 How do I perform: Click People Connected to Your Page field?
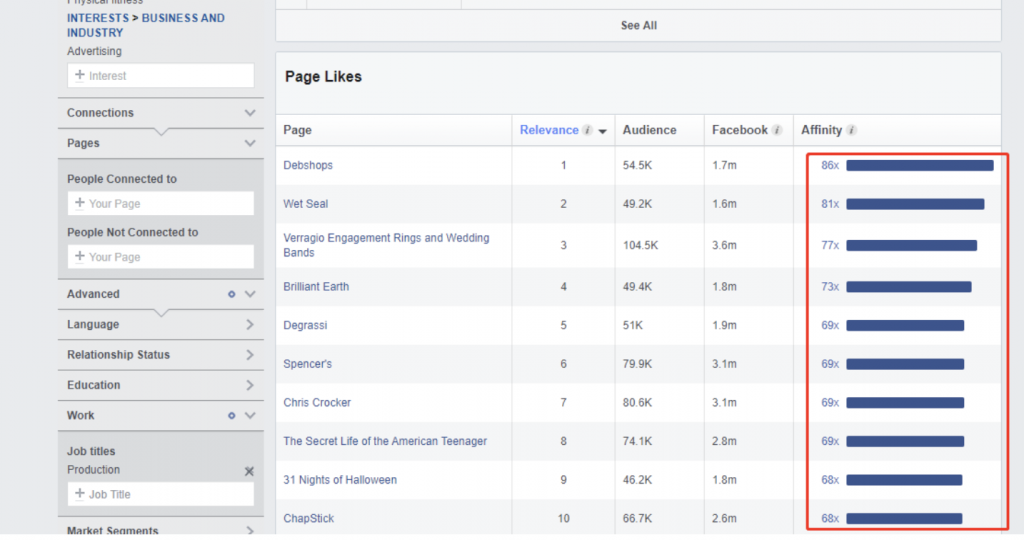161,204
